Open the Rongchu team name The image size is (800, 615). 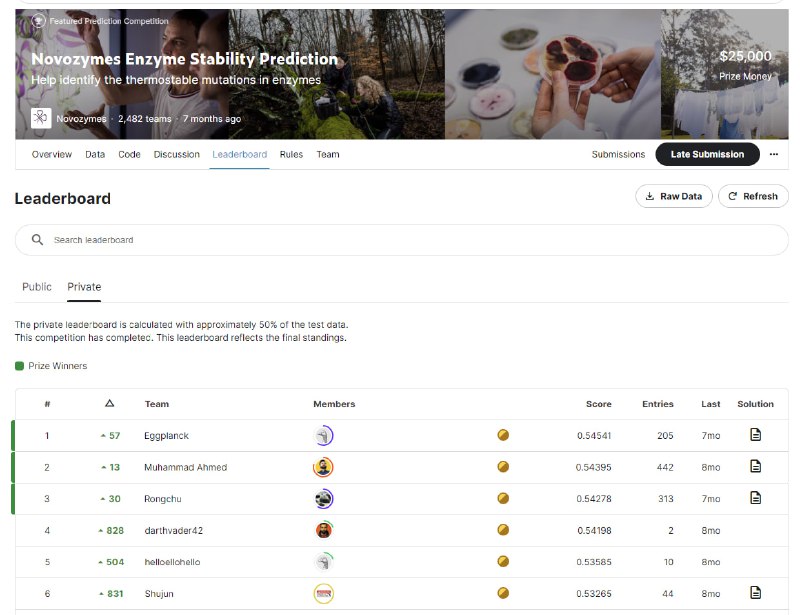pos(162,499)
